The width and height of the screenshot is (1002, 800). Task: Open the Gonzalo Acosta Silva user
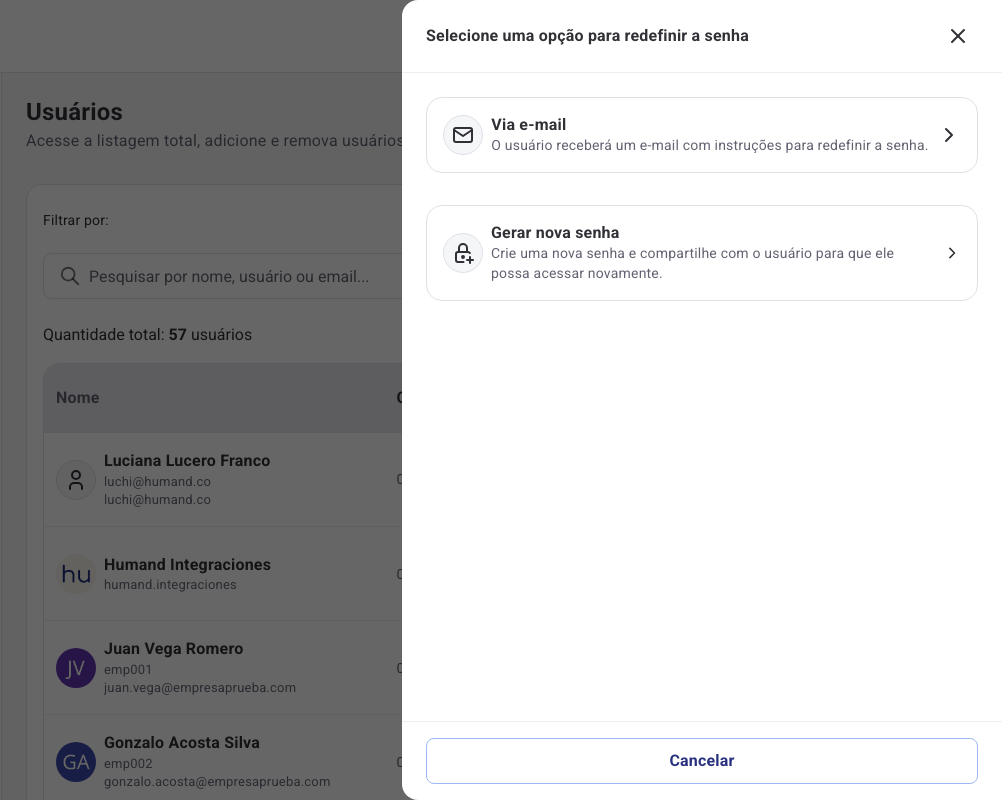click(222, 758)
